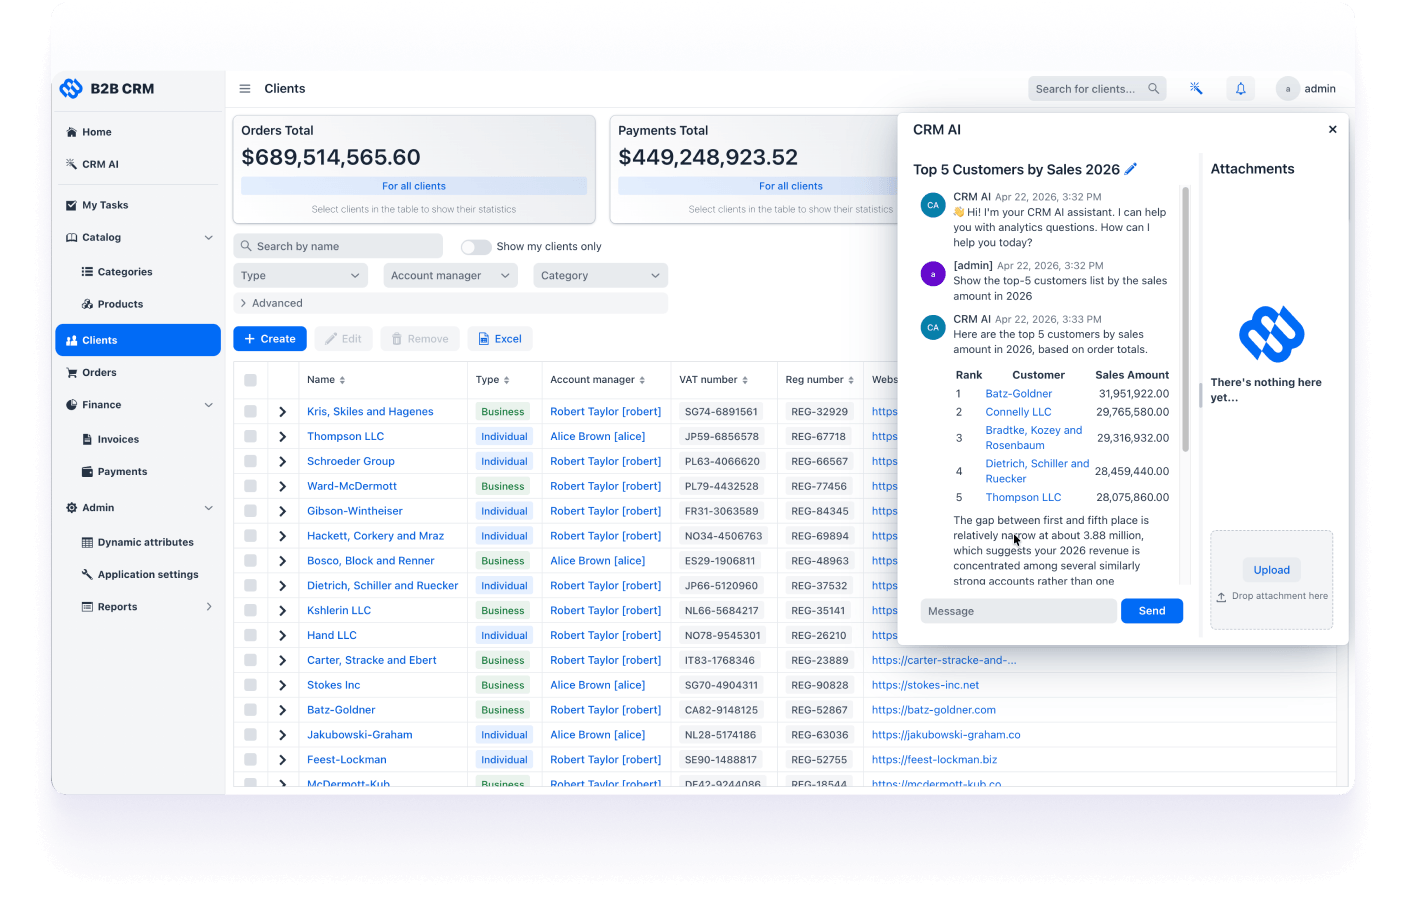Open the Category filter dropdown
Image resolution: width=1406 pixels, height=923 pixels.
(x=600, y=276)
